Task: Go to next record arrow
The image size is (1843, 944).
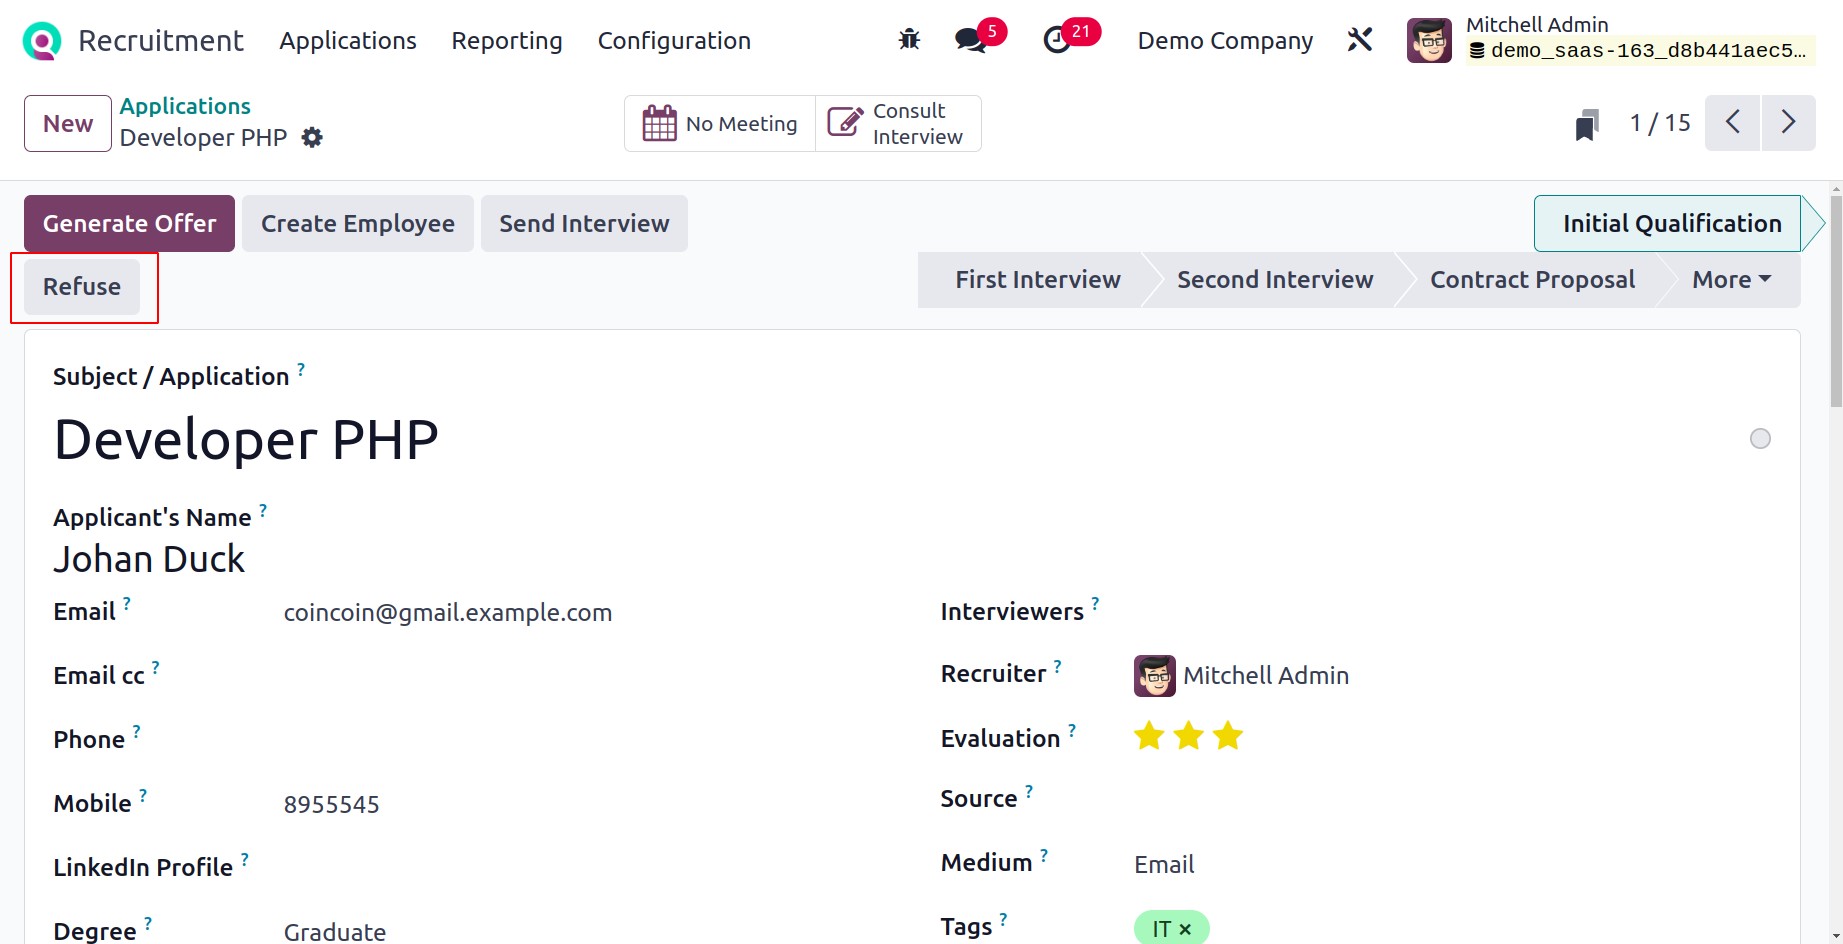Action: tap(1789, 123)
